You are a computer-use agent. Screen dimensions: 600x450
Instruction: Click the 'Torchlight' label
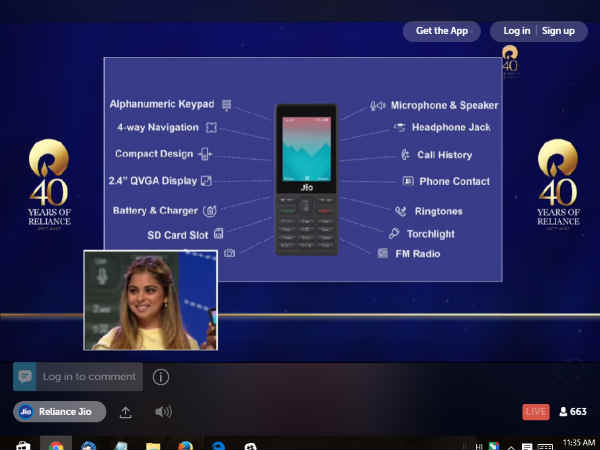pyautogui.click(x=431, y=234)
